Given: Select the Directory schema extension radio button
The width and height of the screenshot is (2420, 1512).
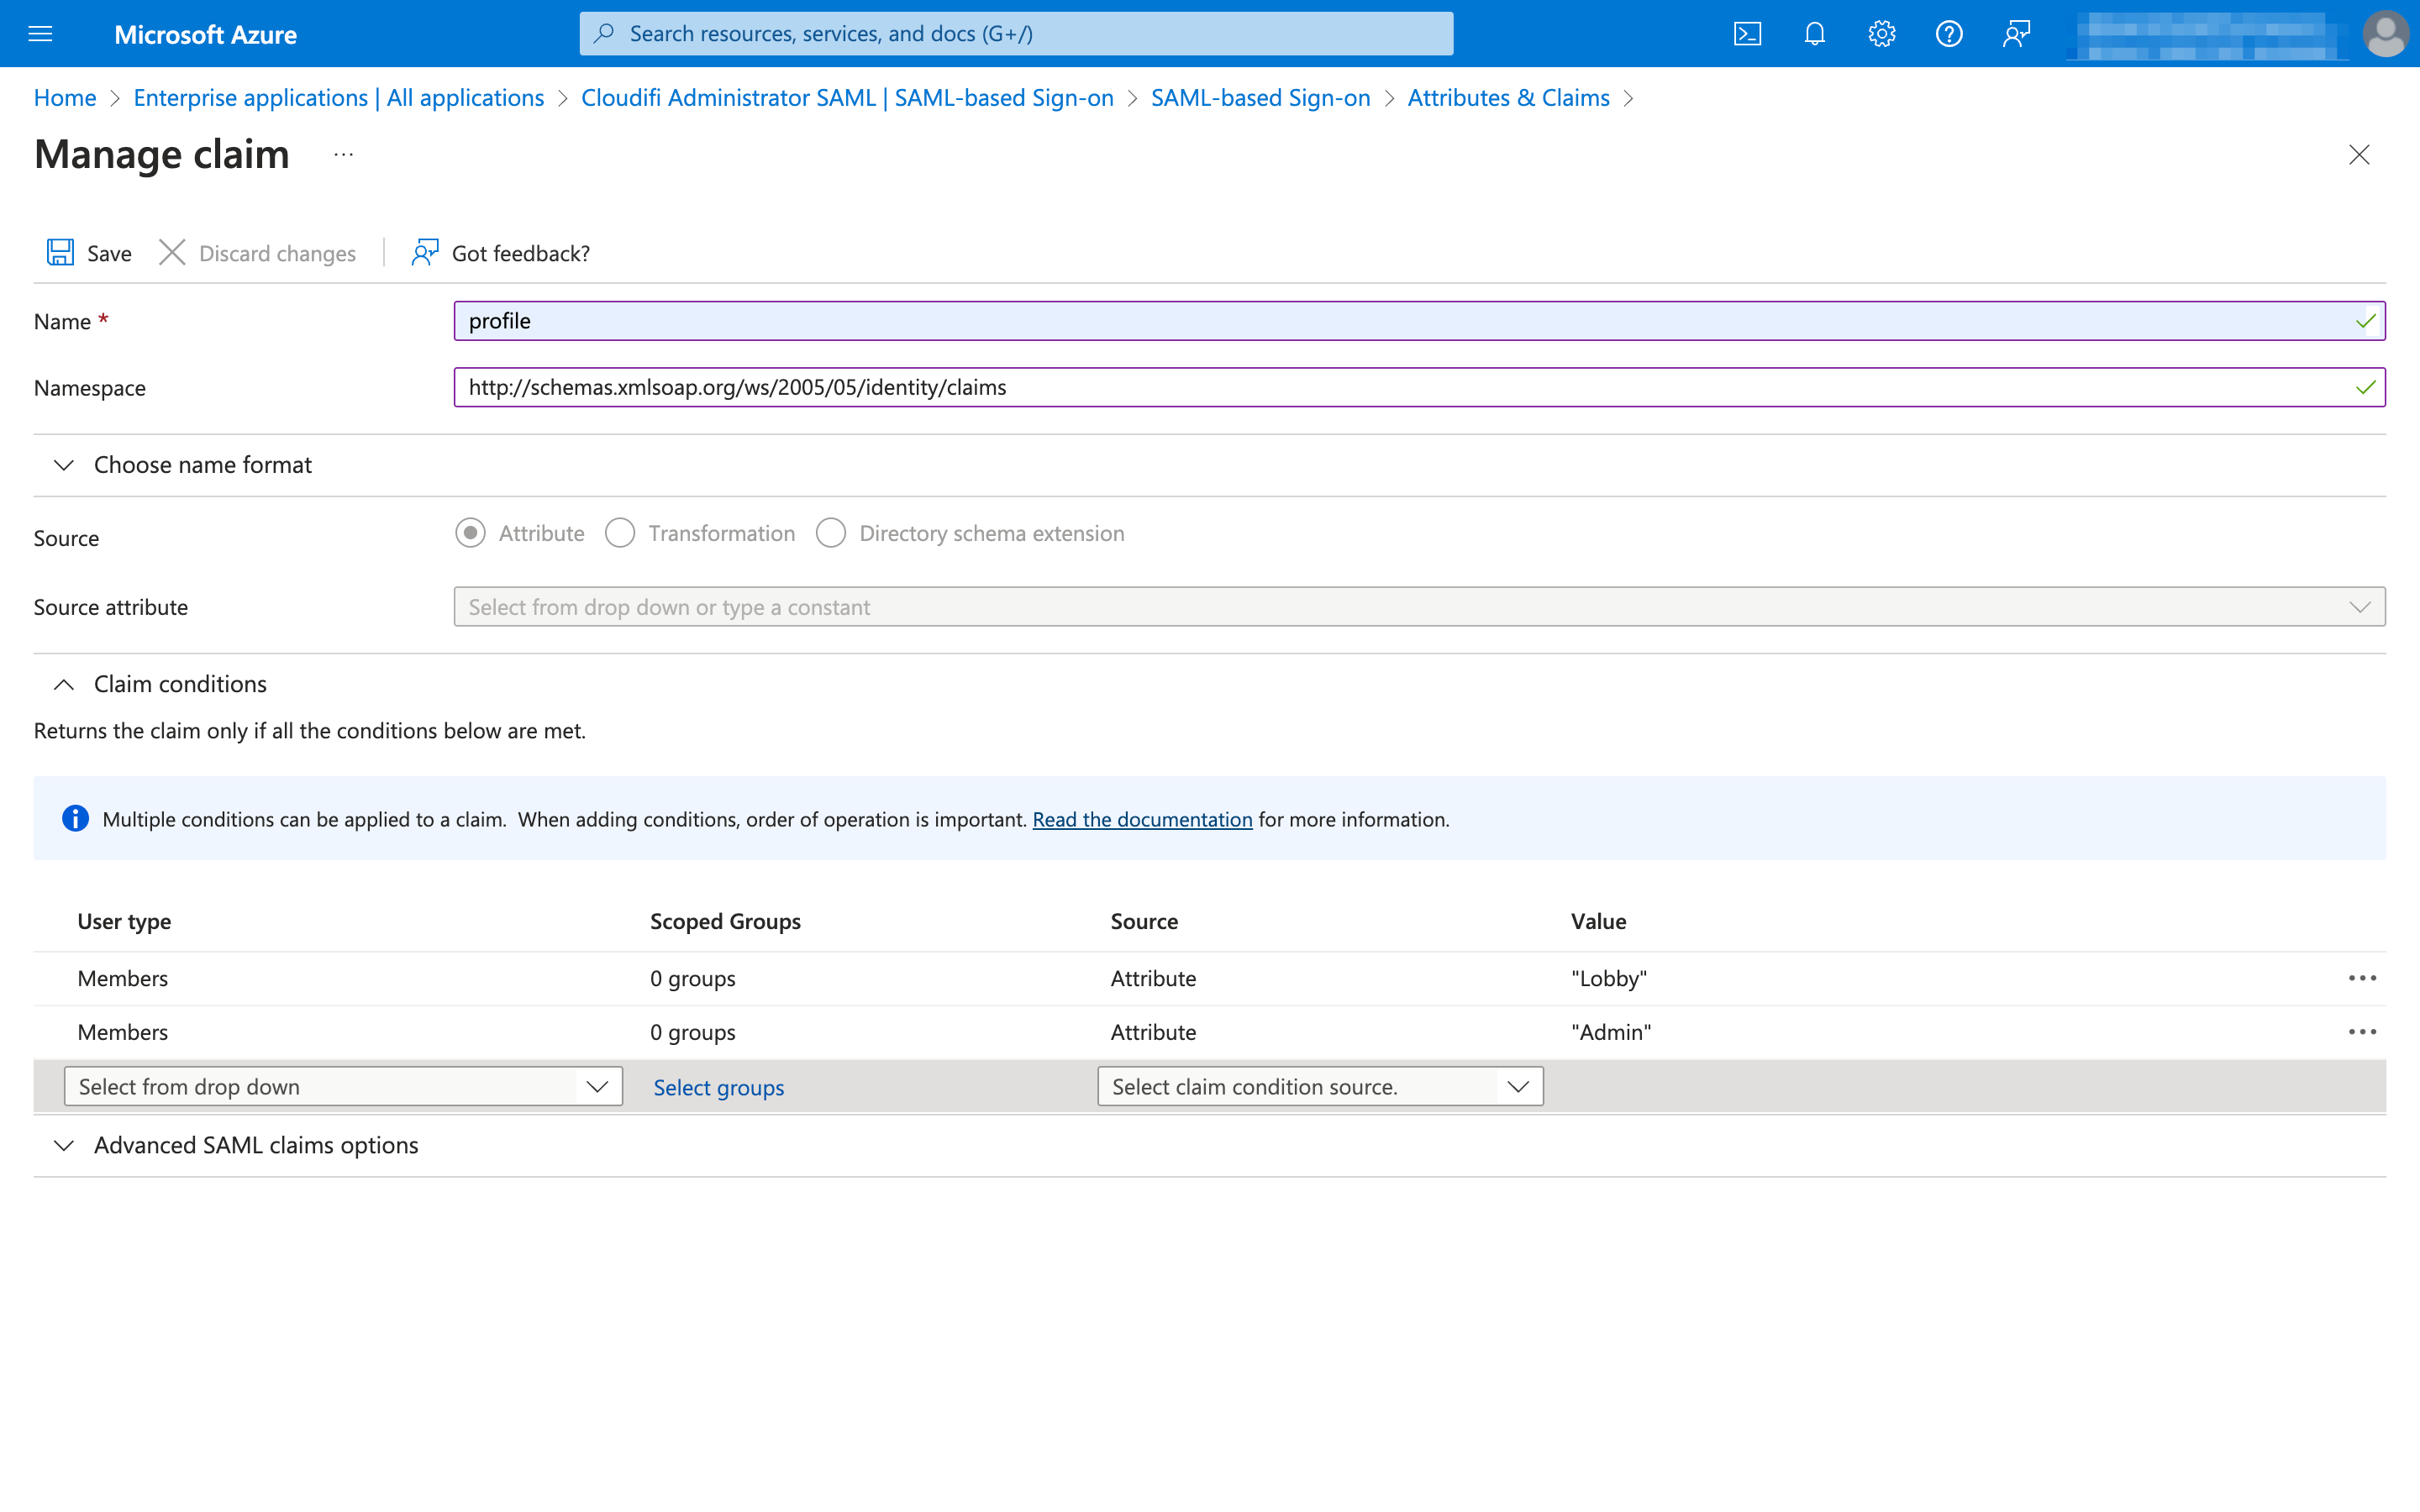Looking at the screenshot, I should pyautogui.click(x=831, y=533).
